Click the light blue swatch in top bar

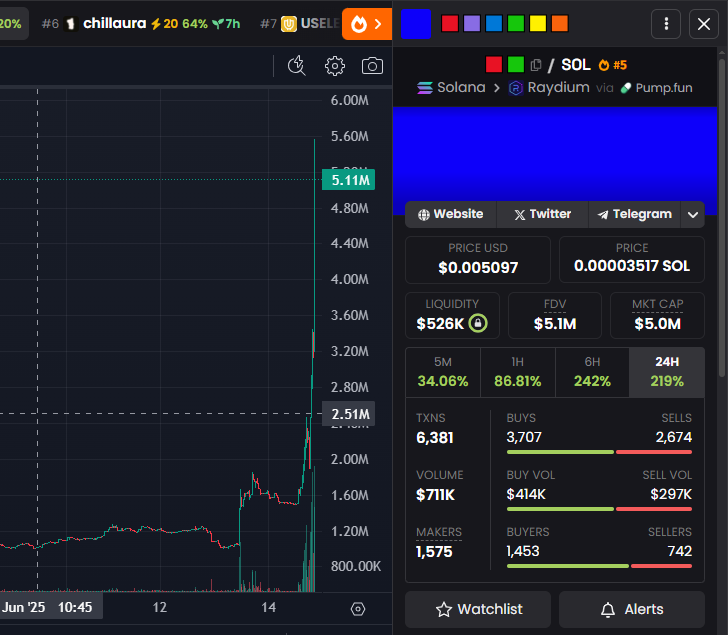pyautogui.click(x=494, y=24)
